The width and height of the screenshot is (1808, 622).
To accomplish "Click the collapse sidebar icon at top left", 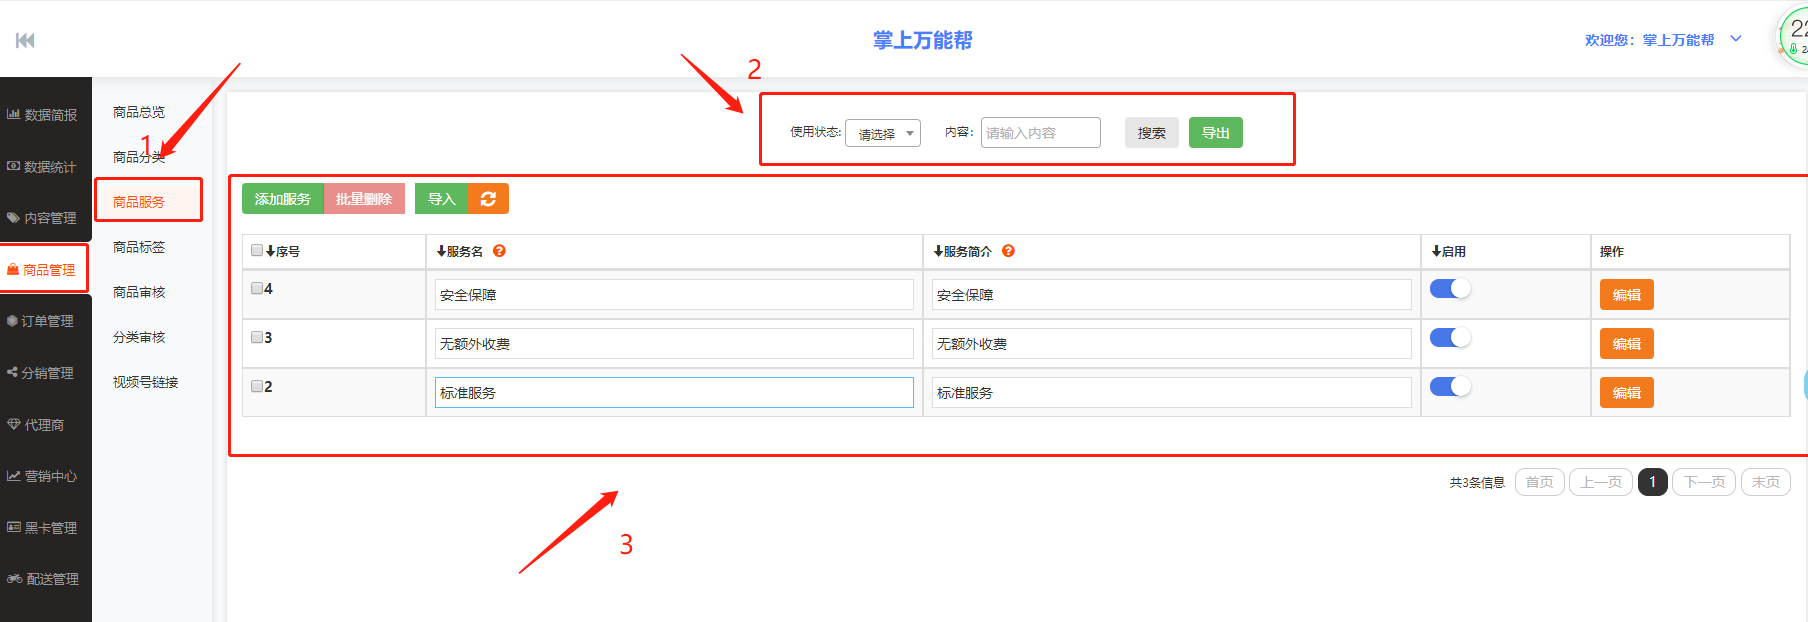I will pyautogui.click(x=25, y=40).
